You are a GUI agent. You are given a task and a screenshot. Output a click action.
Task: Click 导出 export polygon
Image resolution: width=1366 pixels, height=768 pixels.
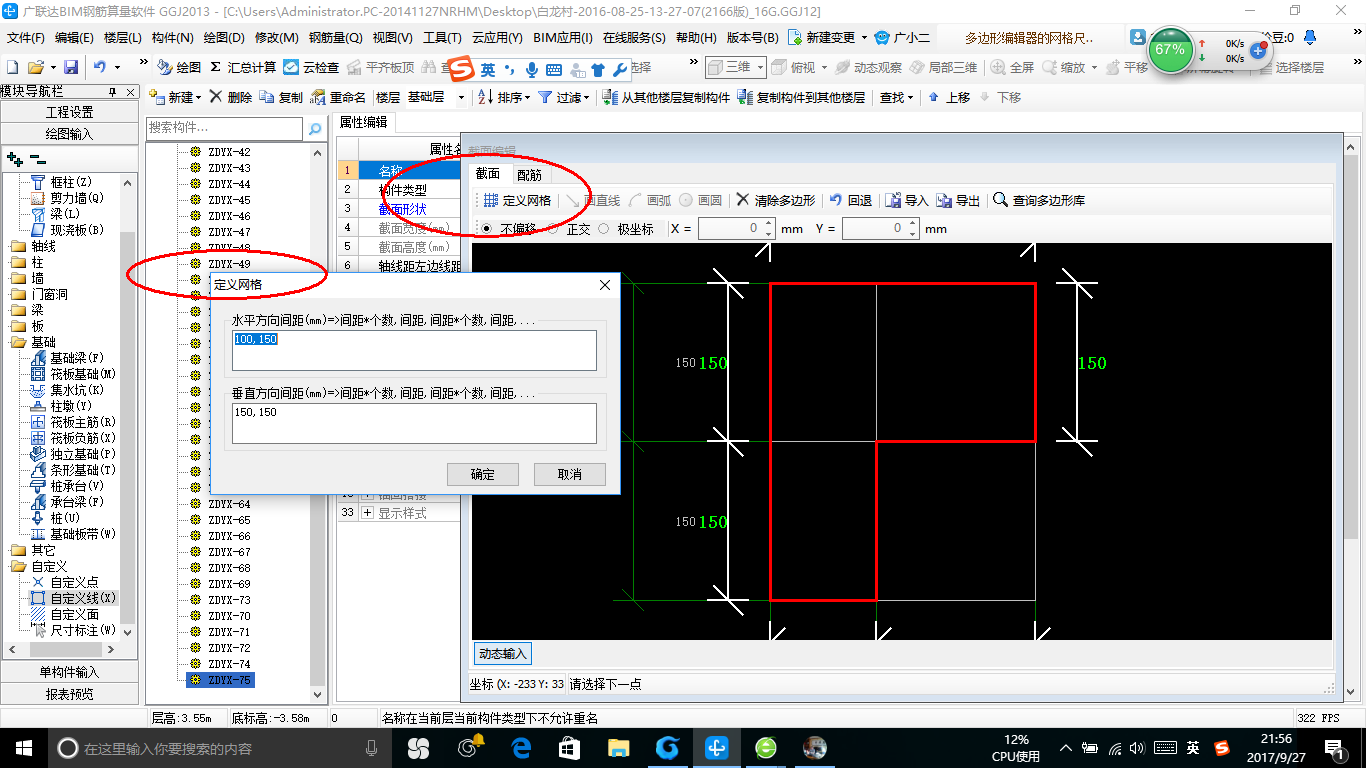(x=959, y=200)
